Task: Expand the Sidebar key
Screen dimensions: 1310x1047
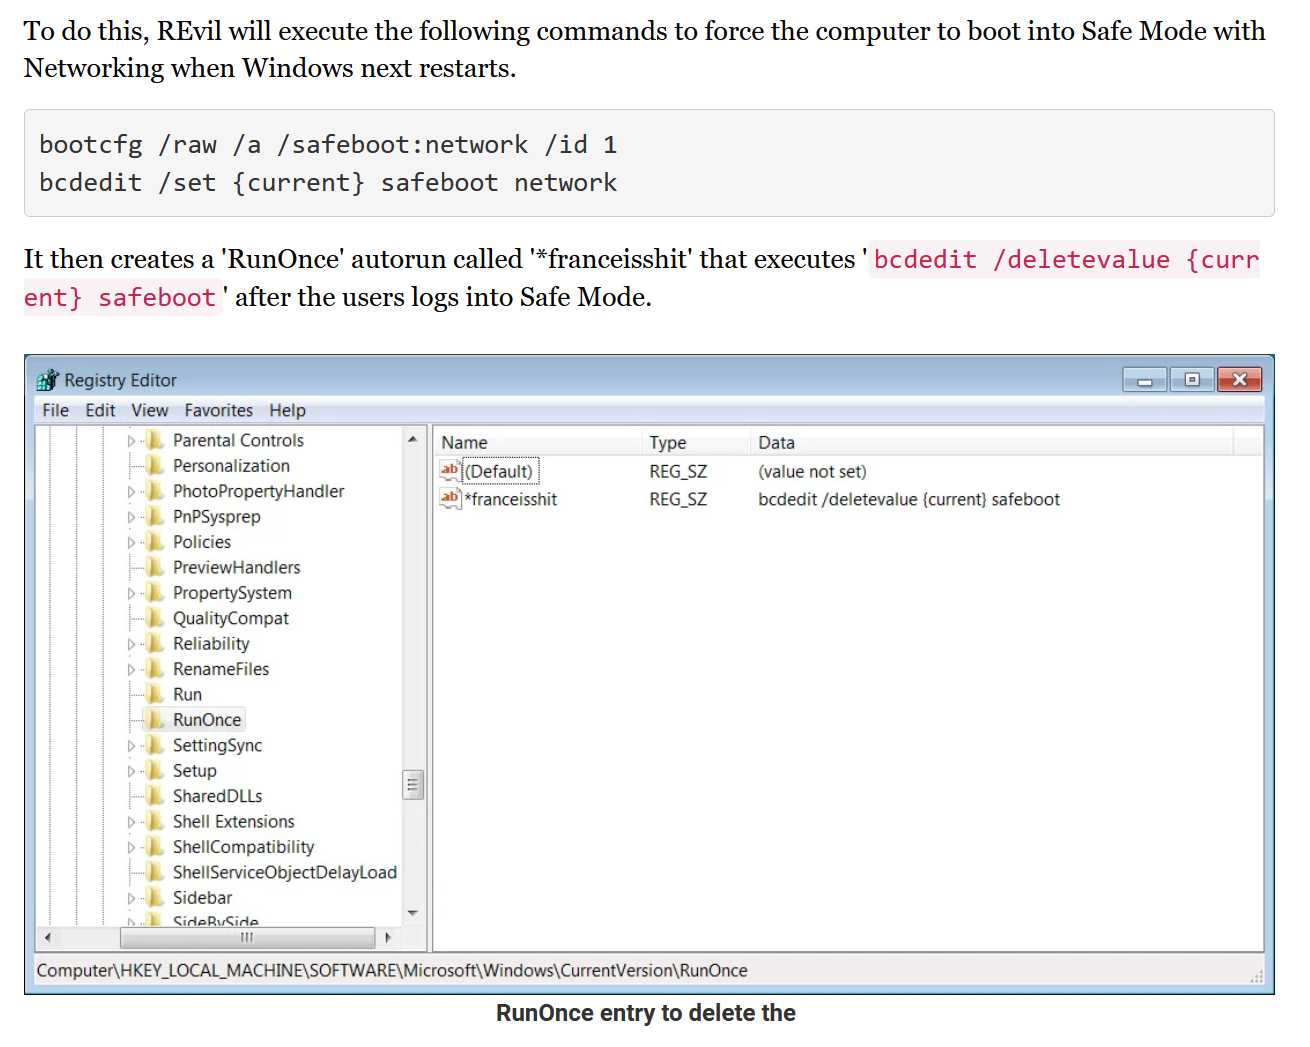Action: (x=131, y=897)
